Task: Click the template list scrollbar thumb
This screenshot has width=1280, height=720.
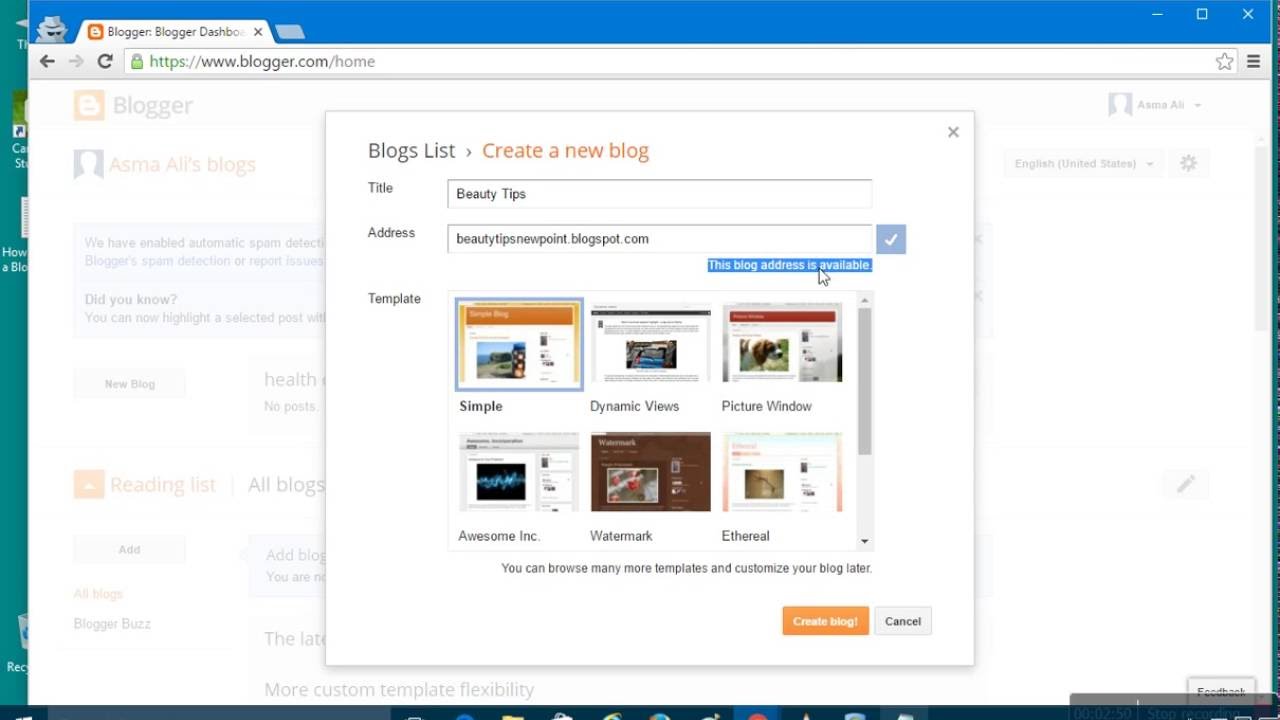Action: (x=865, y=381)
